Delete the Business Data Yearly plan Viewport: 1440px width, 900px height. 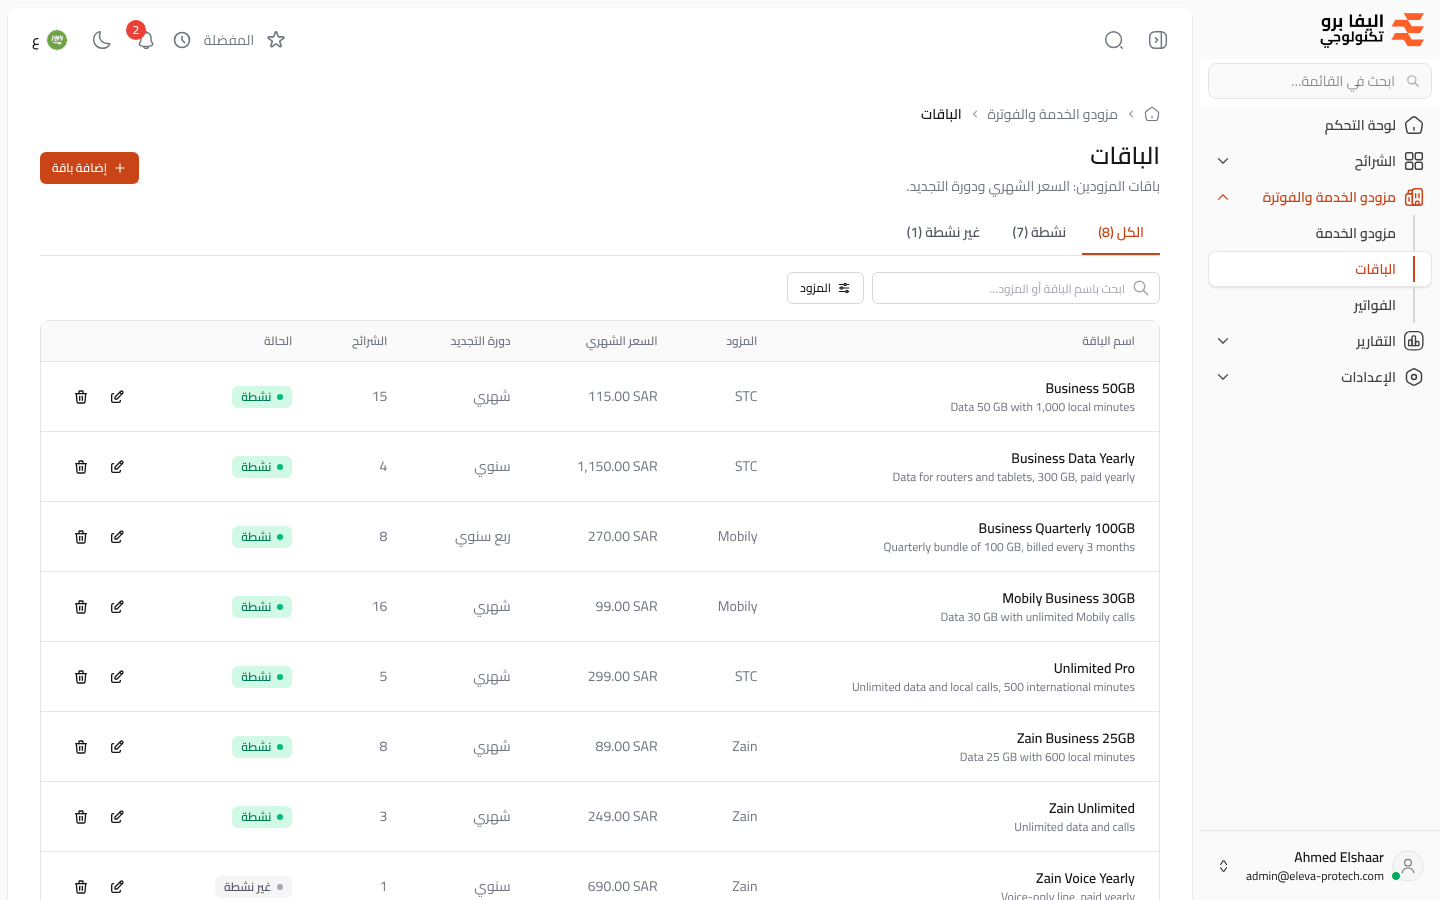[x=81, y=467]
